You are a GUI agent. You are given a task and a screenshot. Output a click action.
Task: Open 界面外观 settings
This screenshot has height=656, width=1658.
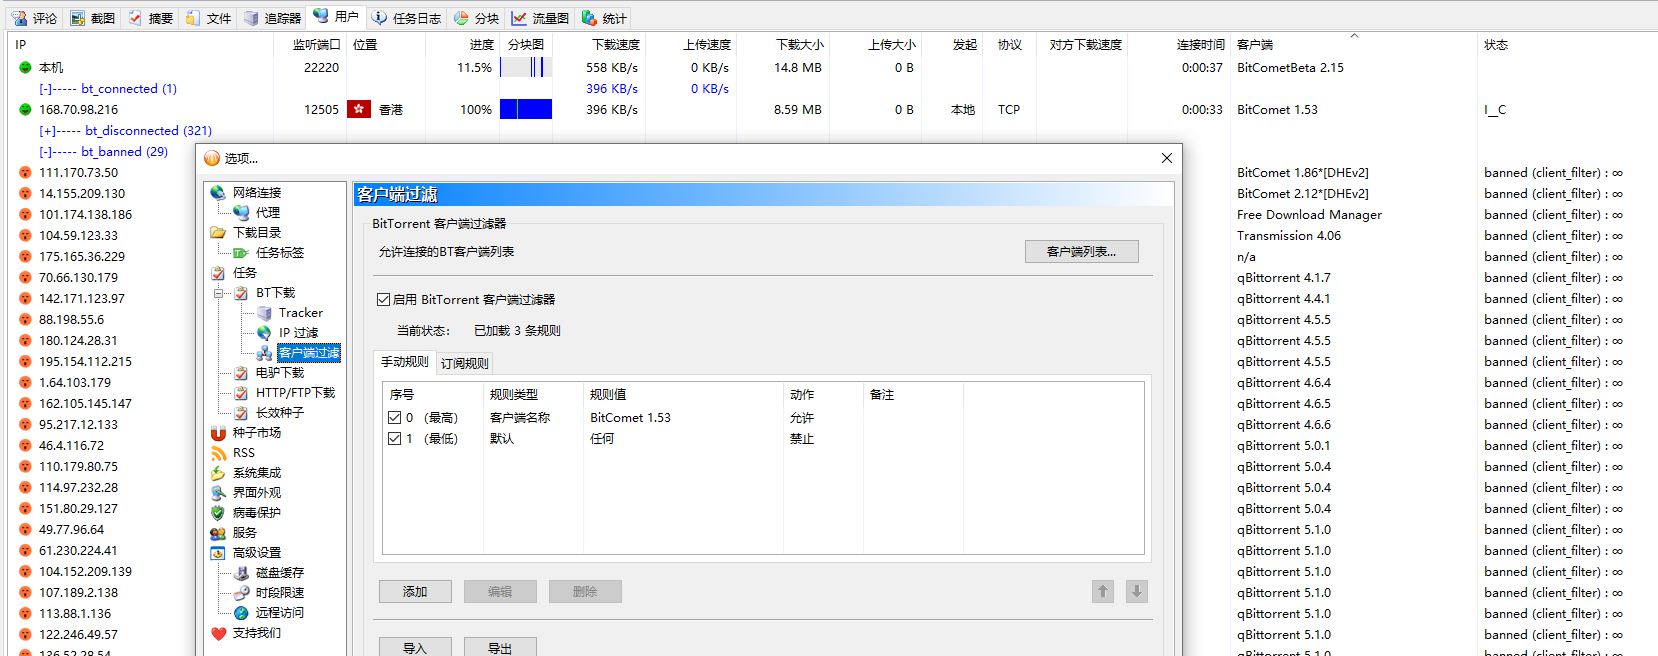coord(257,493)
